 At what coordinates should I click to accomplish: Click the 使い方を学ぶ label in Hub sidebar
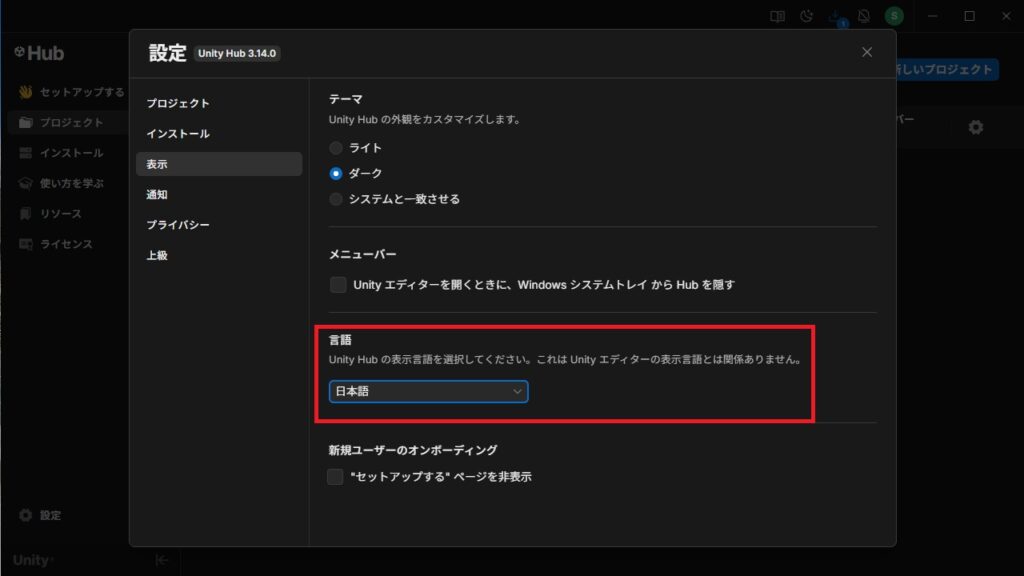pyautogui.click(x=72, y=184)
